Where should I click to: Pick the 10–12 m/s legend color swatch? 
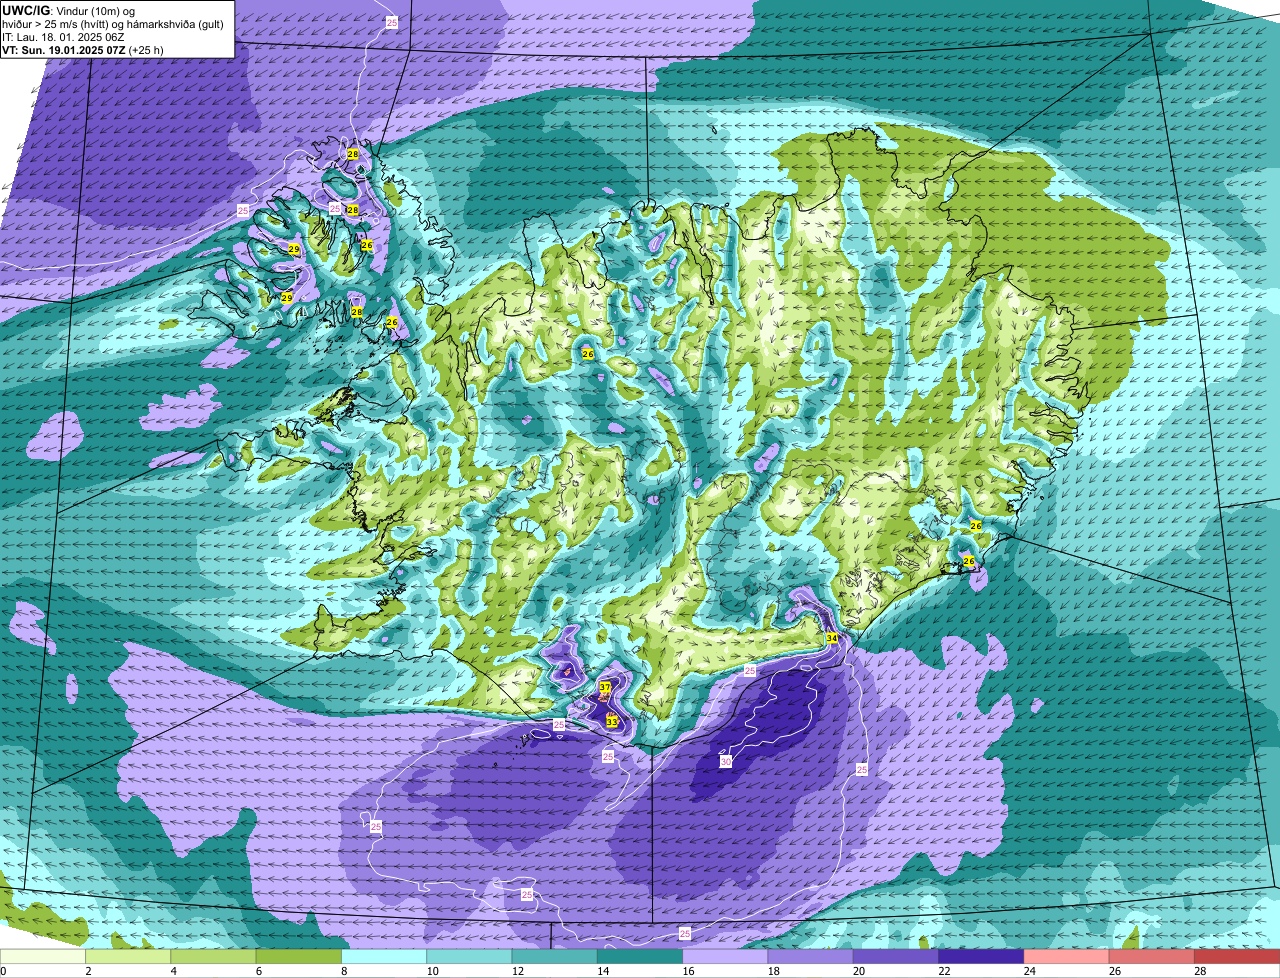click(469, 956)
